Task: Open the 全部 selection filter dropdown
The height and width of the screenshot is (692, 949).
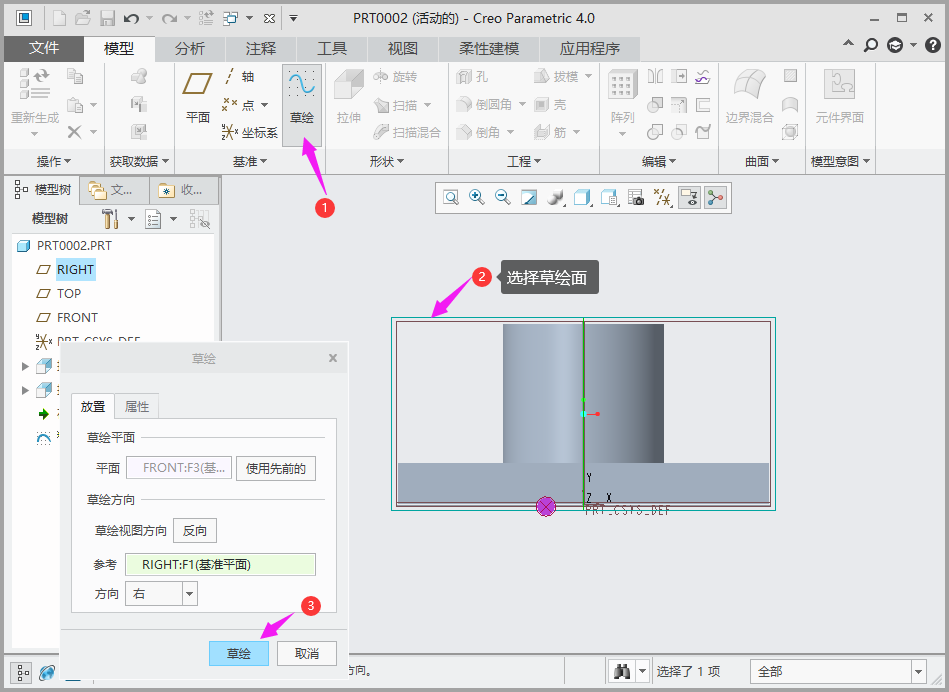Action: [917, 671]
